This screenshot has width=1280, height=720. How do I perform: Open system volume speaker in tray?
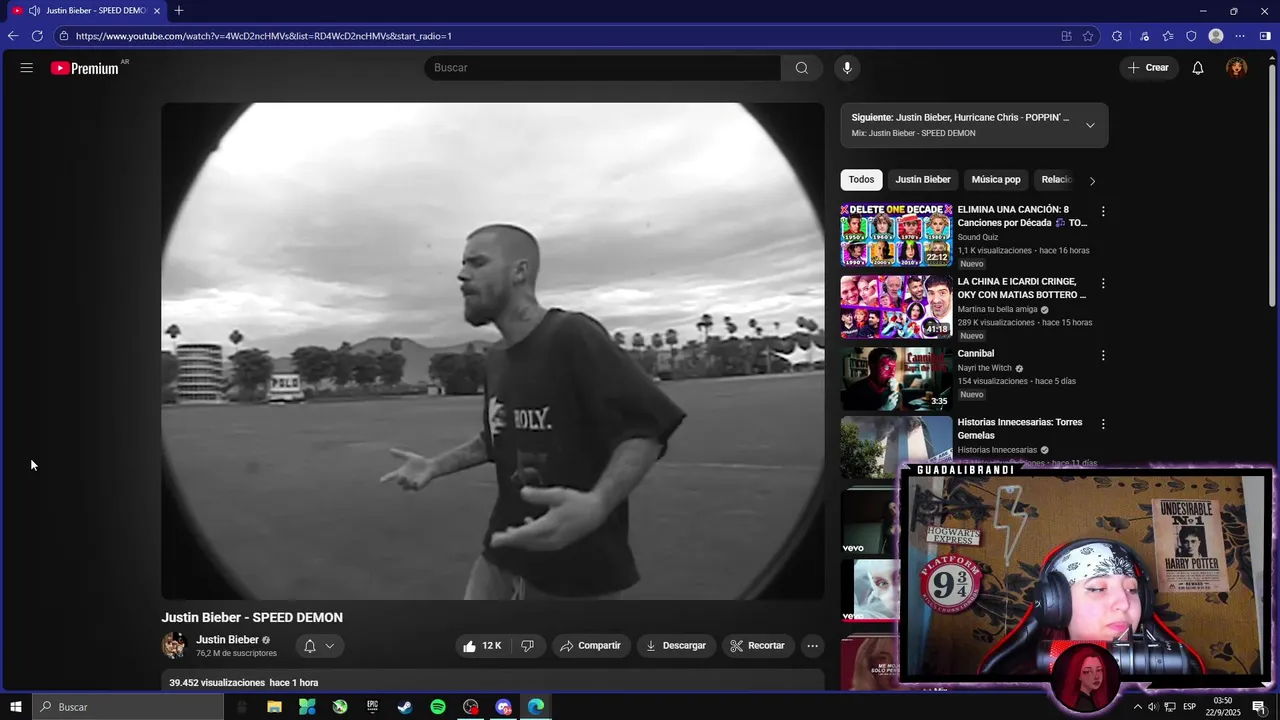tap(1152, 707)
